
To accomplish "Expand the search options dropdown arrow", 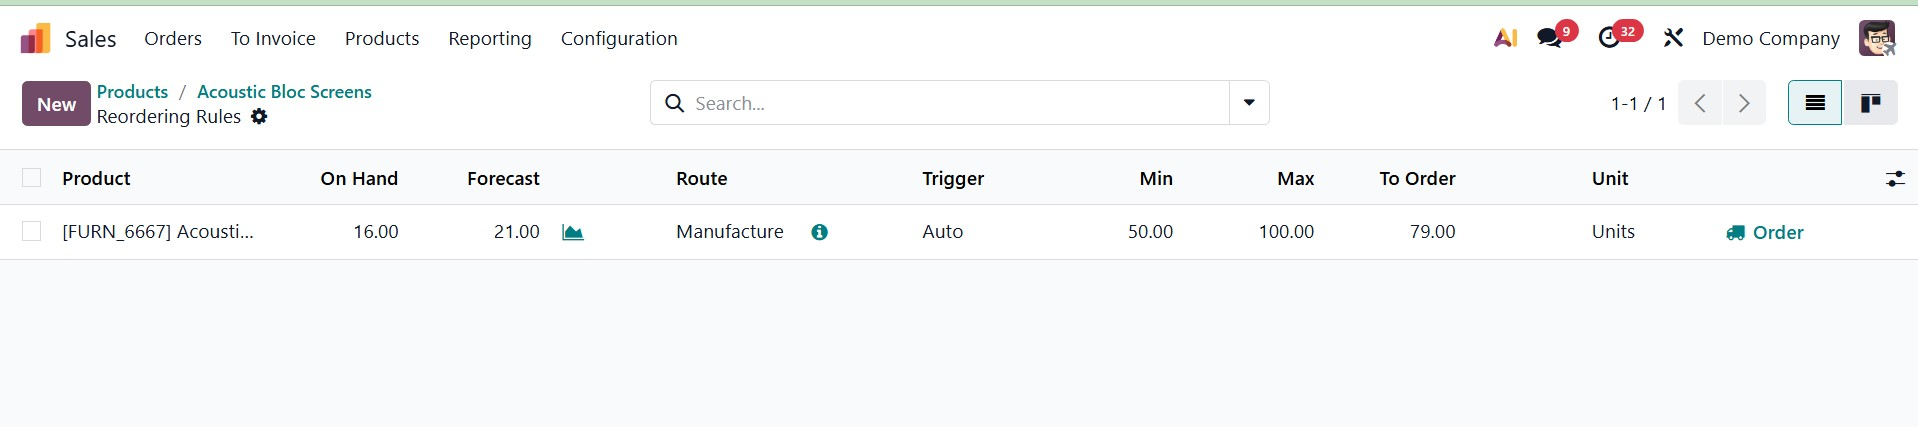I will [x=1249, y=103].
